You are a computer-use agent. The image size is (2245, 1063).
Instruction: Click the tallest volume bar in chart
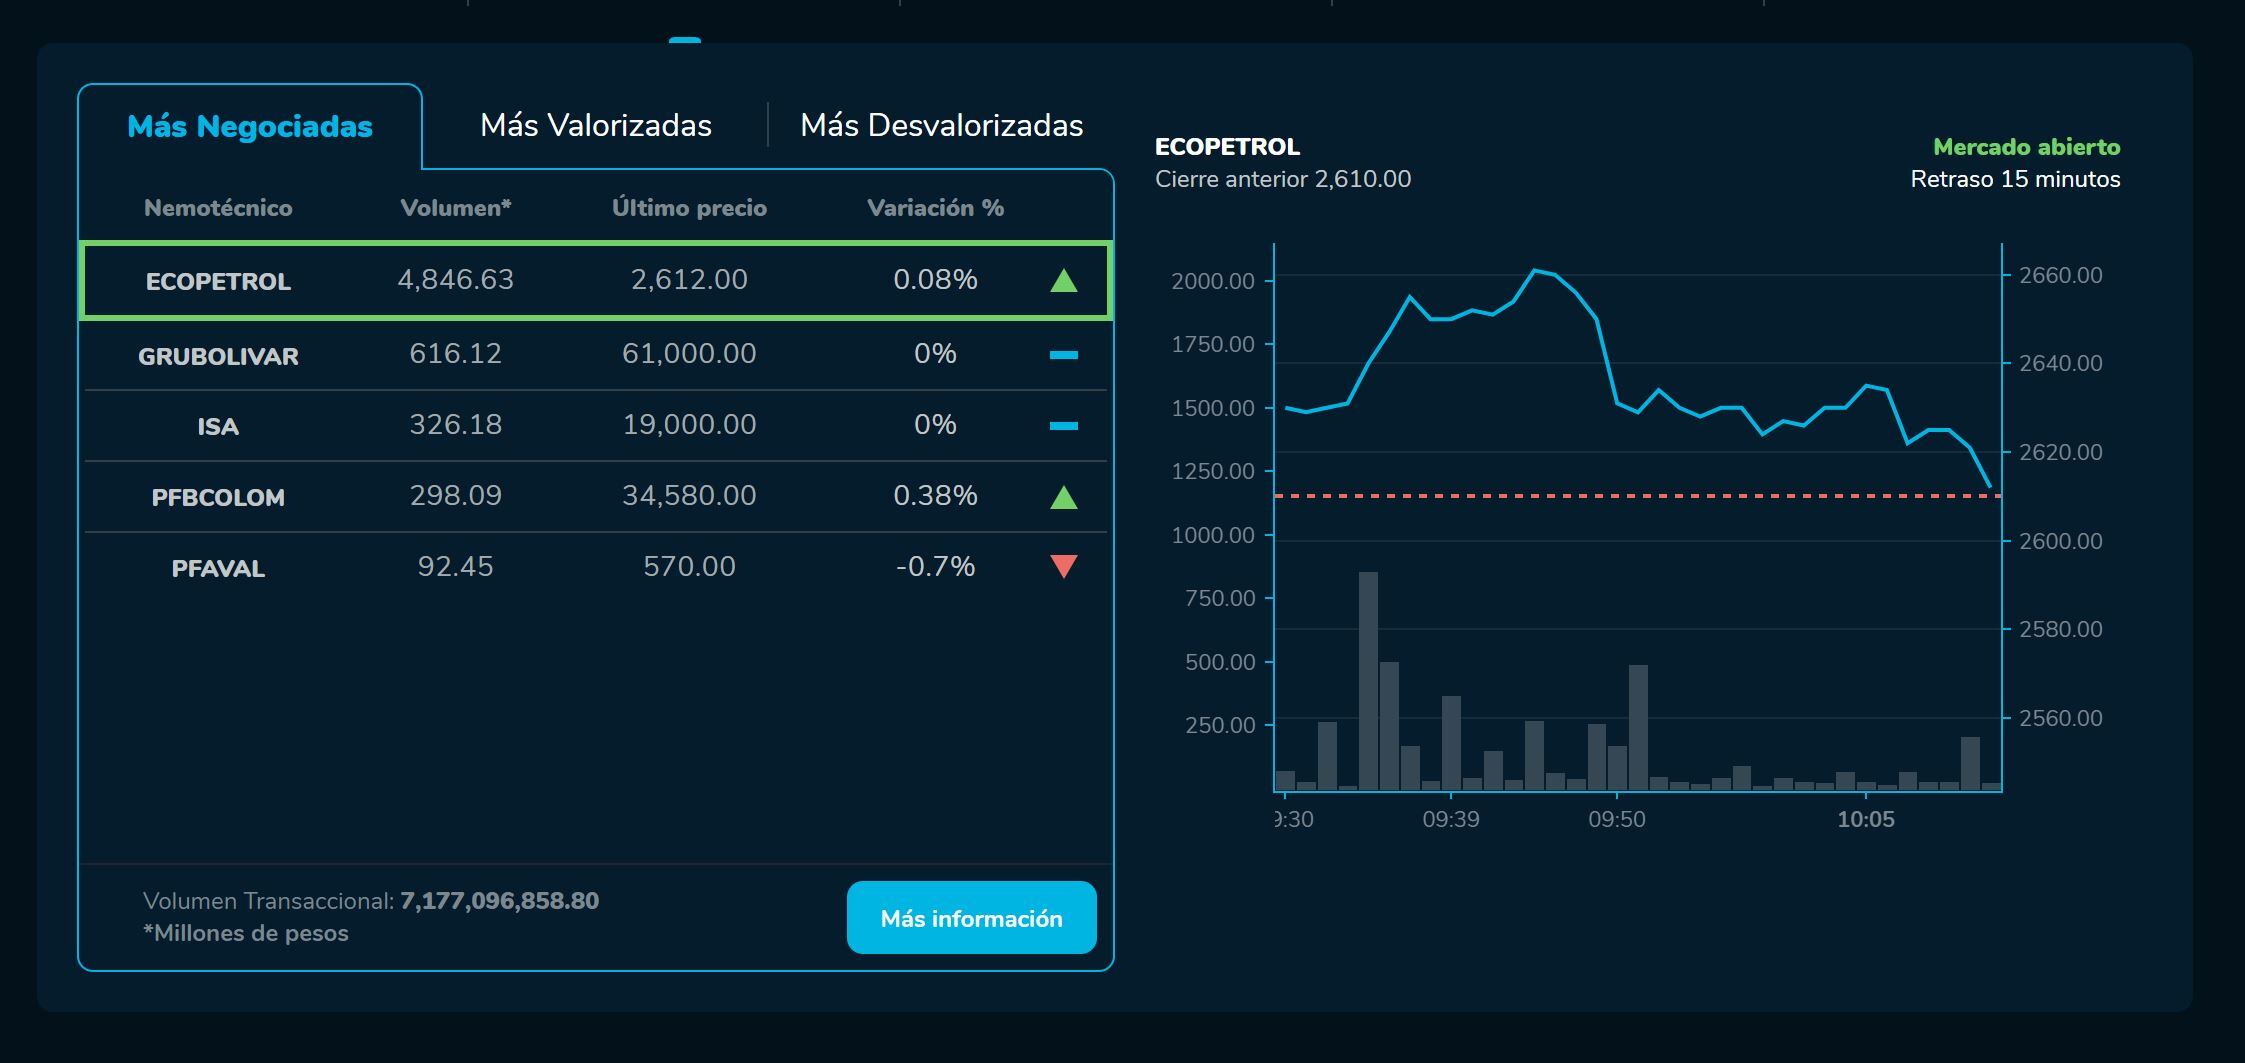click(1368, 680)
